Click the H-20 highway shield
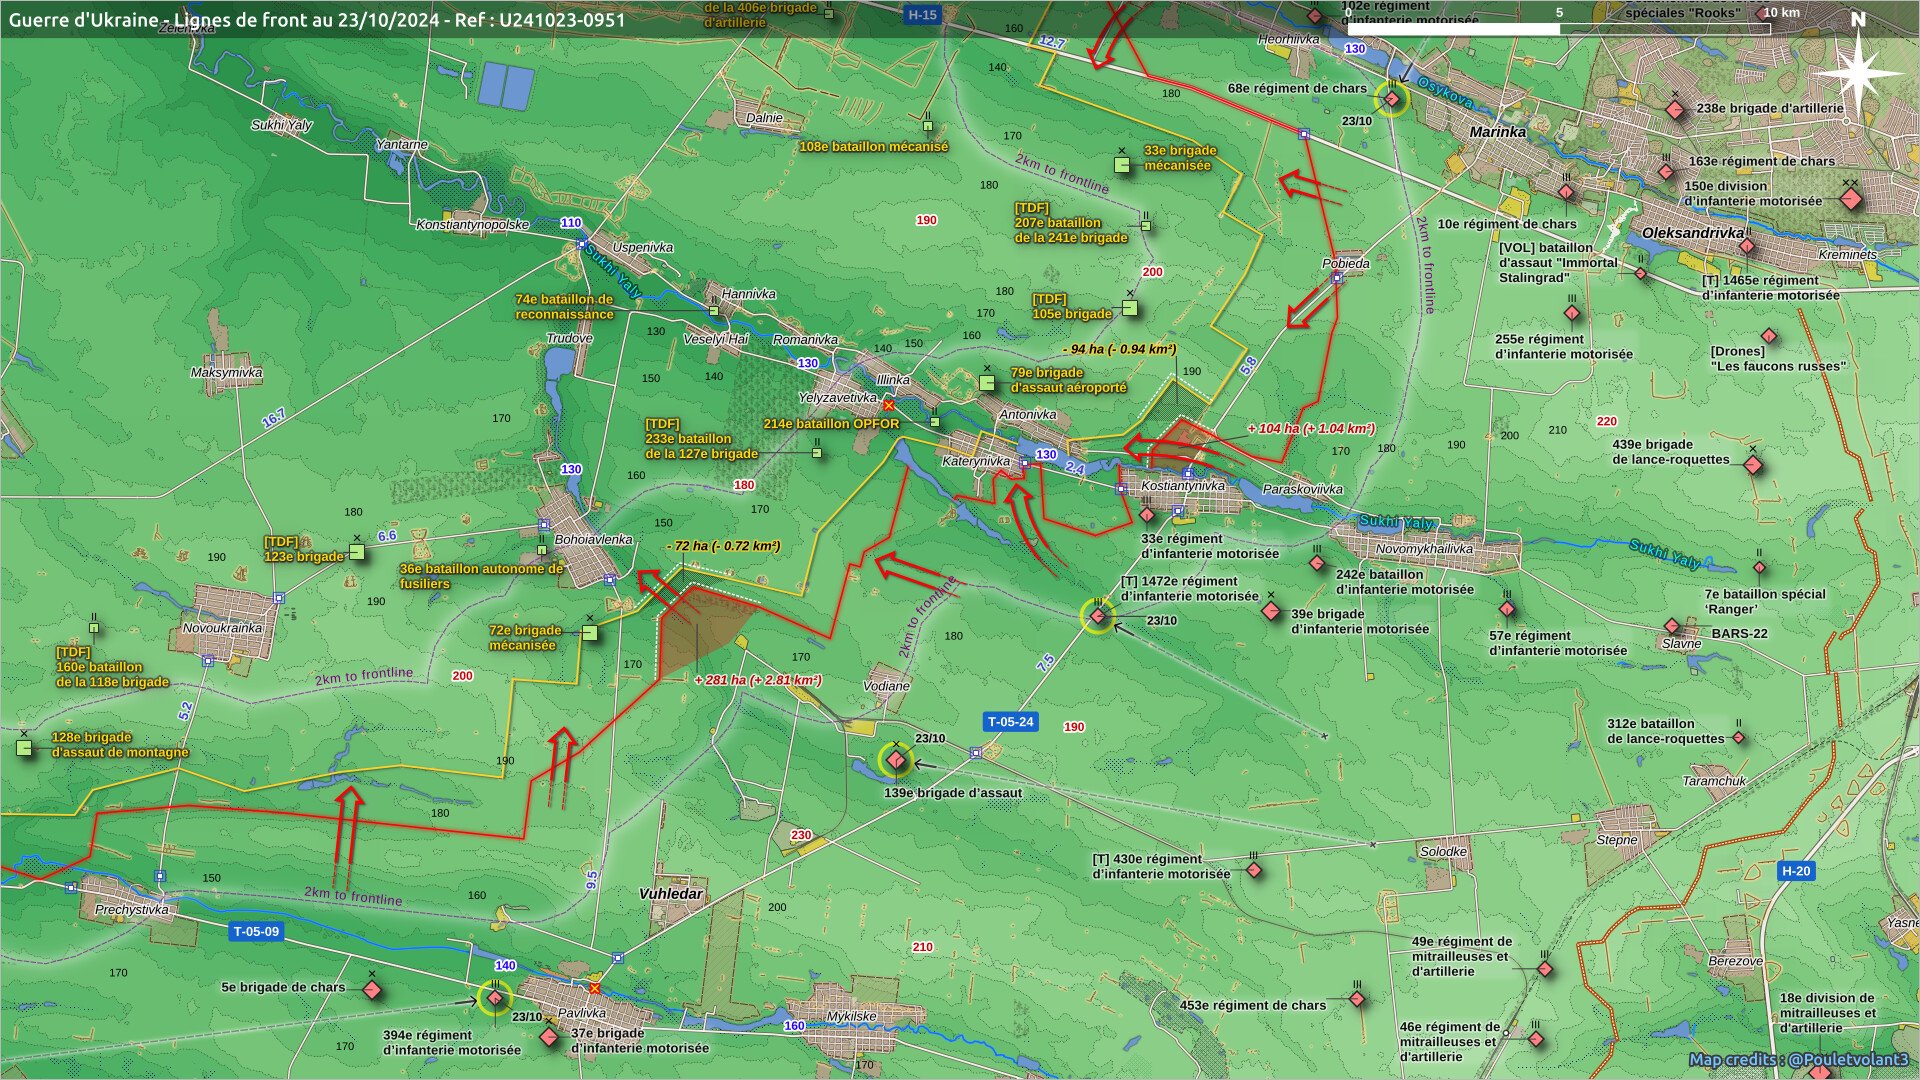 (1796, 871)
